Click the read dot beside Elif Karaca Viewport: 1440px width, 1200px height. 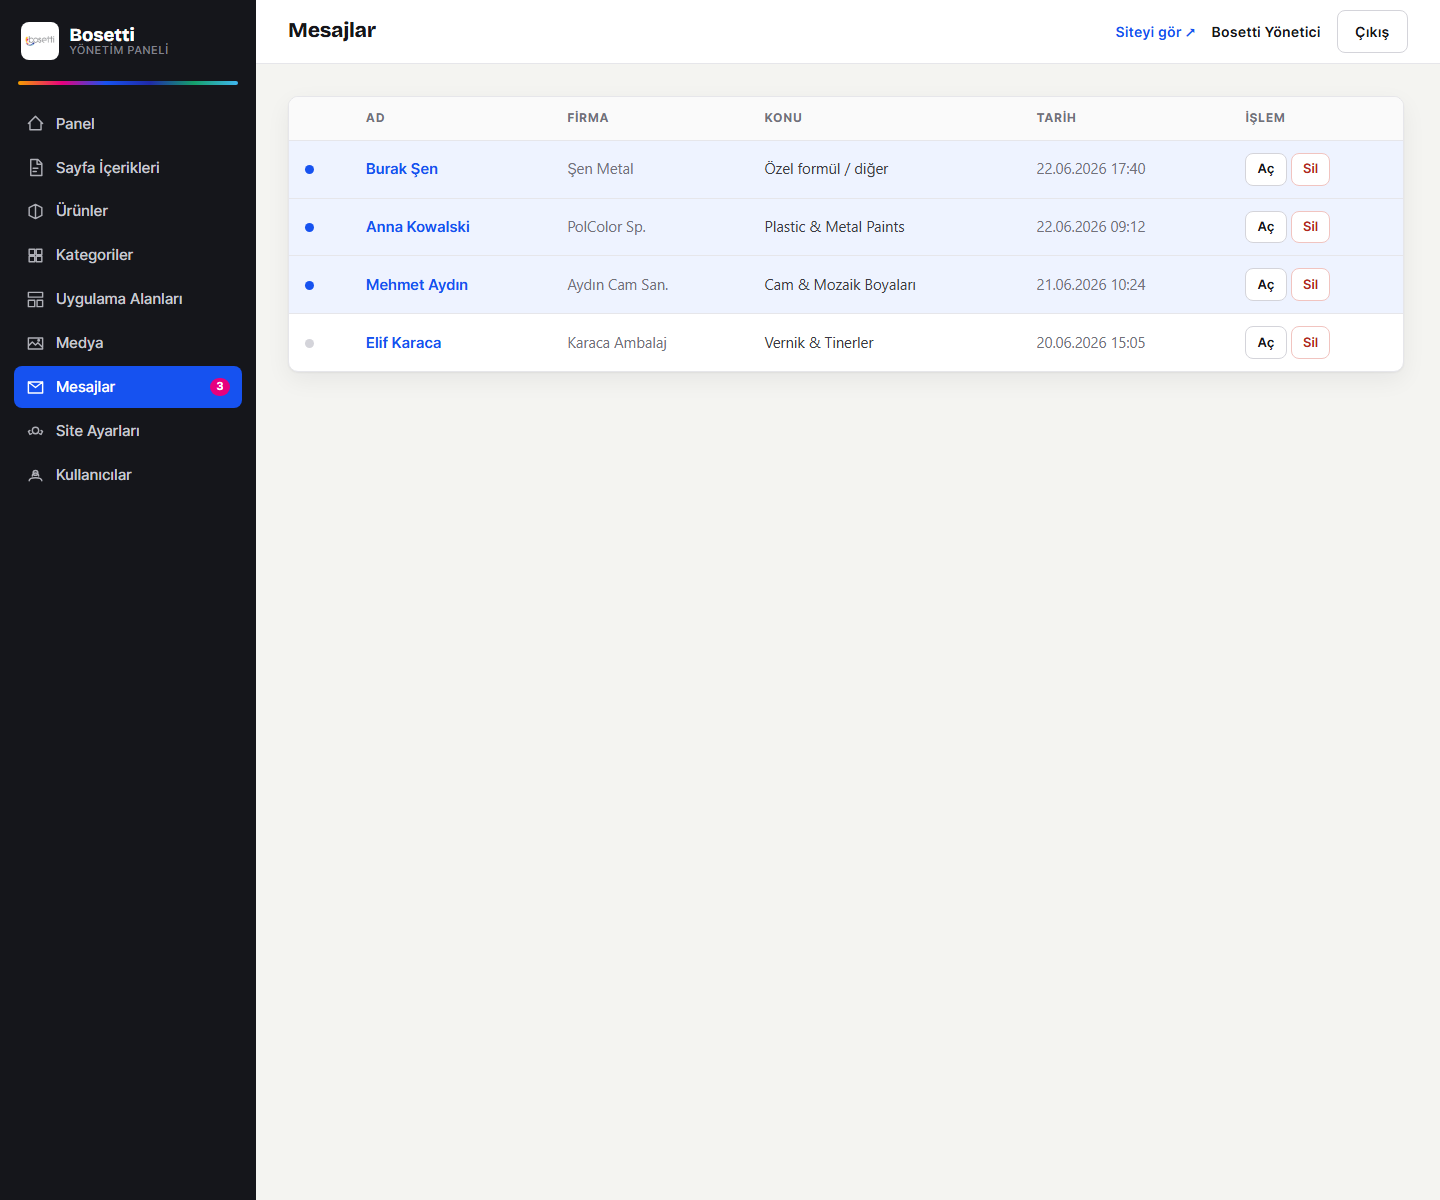tap(309, 343)
